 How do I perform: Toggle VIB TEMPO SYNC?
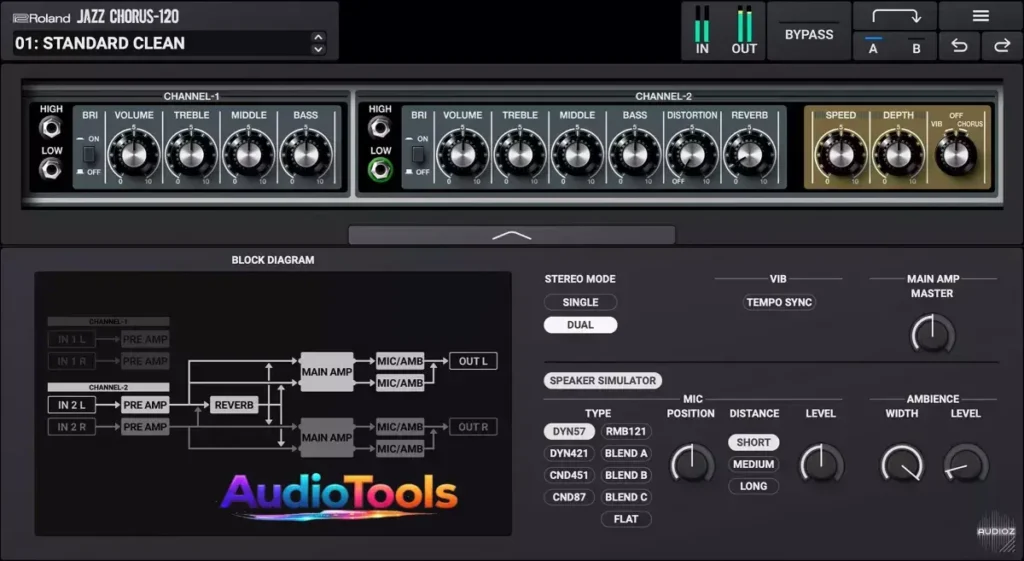coord(778,302)
